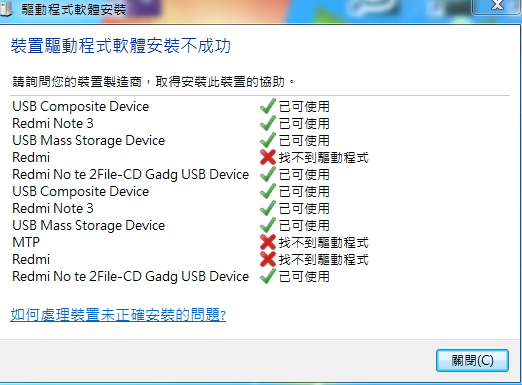Click the 已可使用 status of first USB Composite Device
This screenshot has height=385, width=522.
pyautogui.click(x=304, y=107)
